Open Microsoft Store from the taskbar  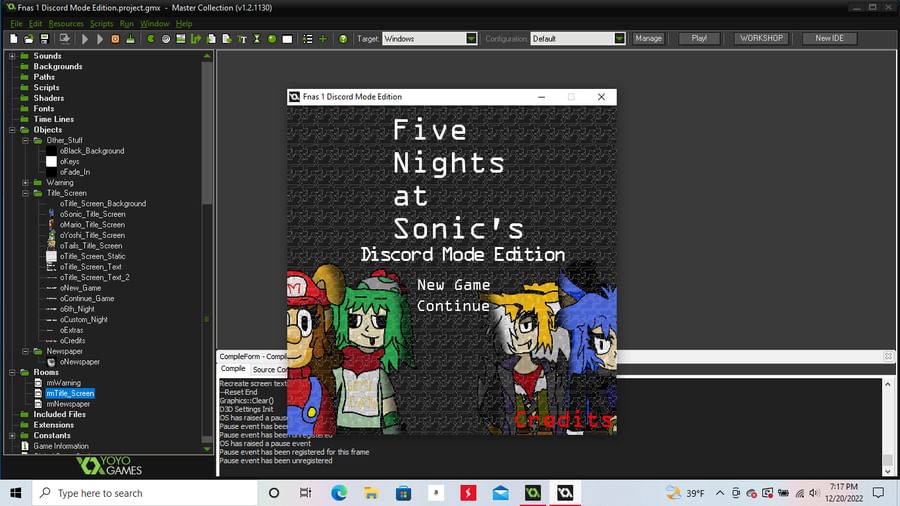coord(404,493)
